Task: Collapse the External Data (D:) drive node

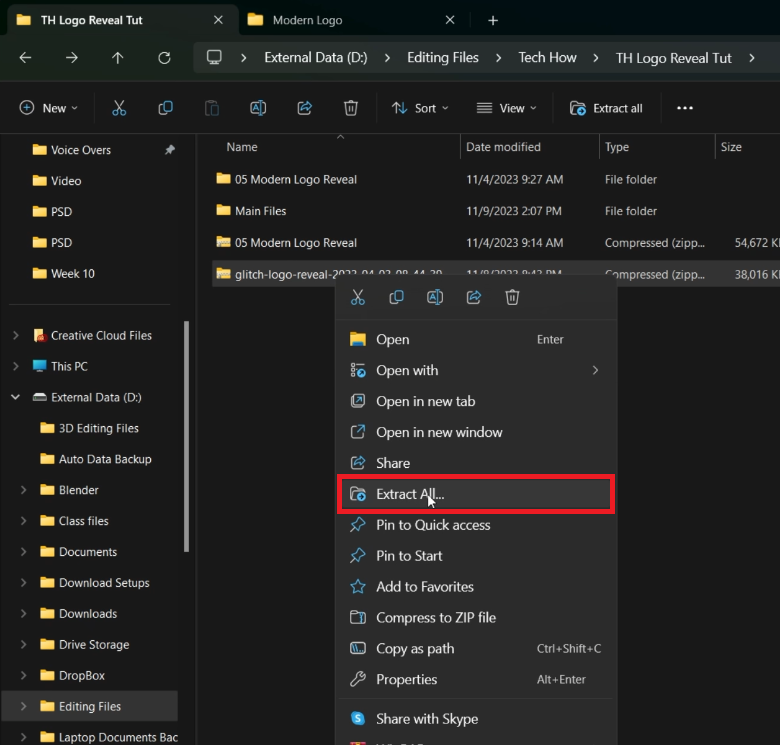Action: (15, 397)
